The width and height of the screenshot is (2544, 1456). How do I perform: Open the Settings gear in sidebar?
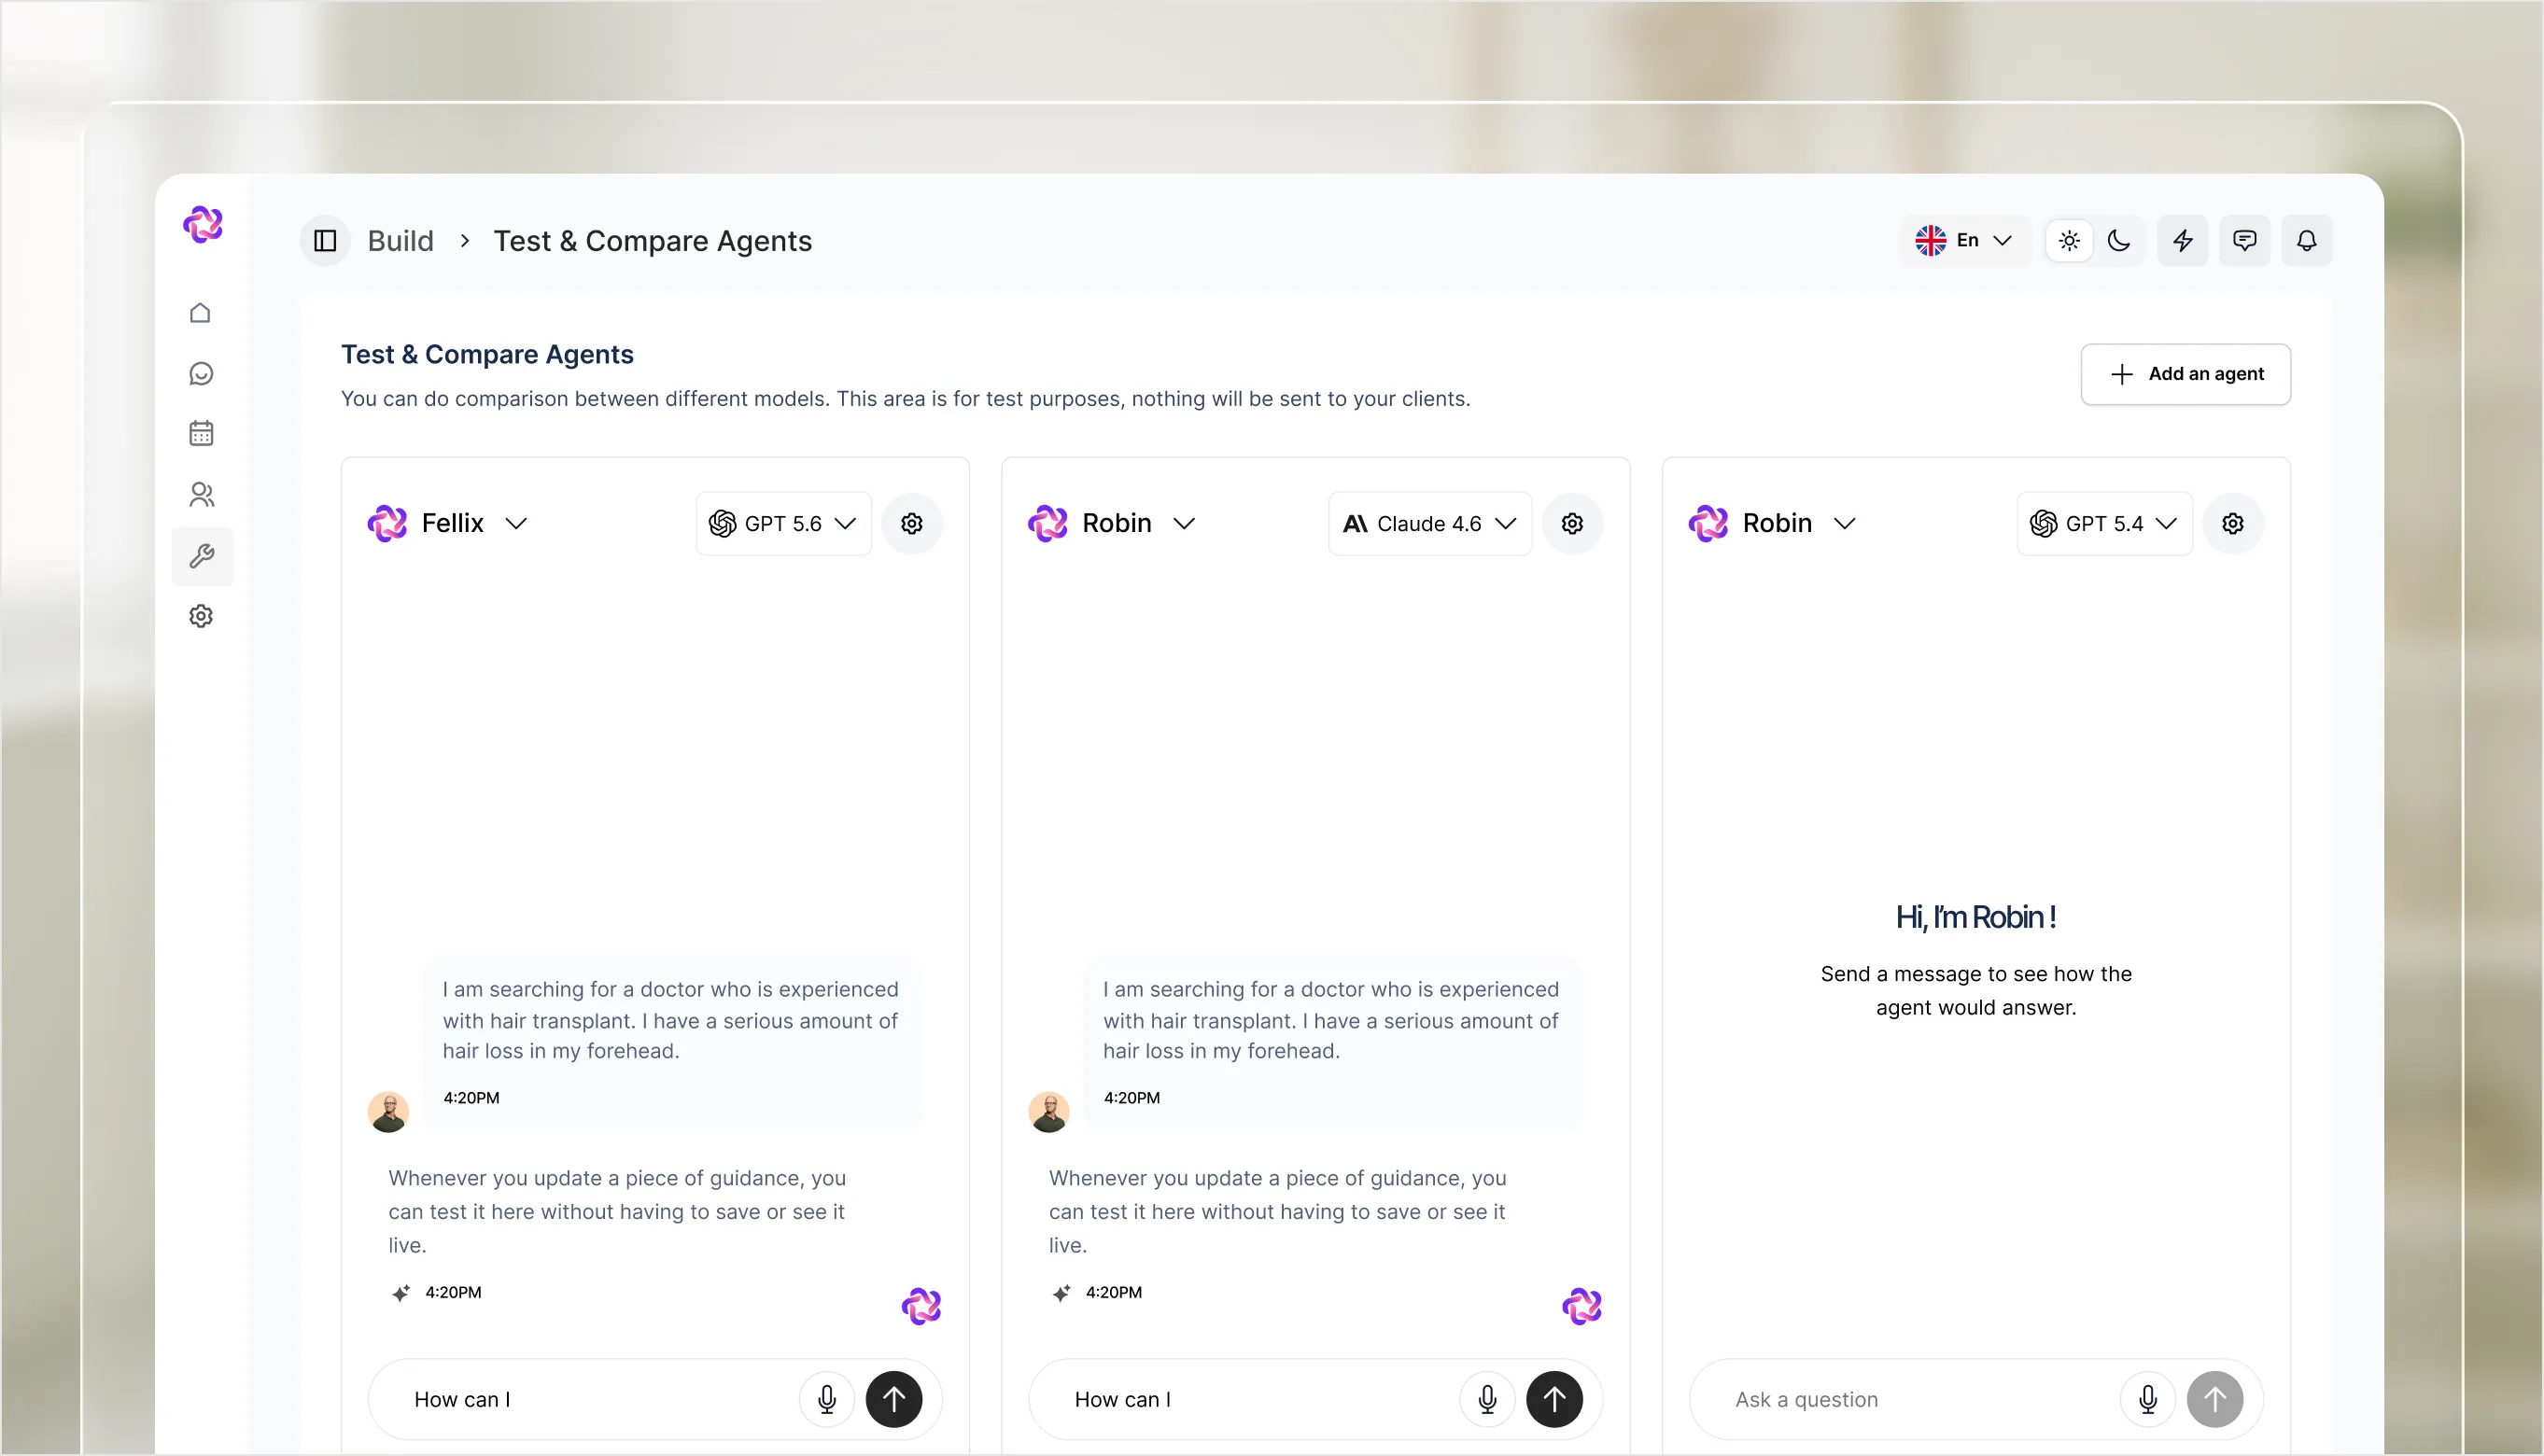[x=201, y=616]
